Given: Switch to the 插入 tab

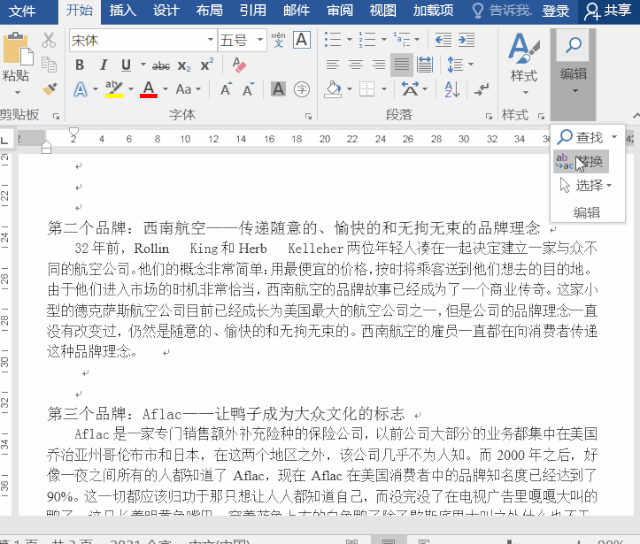Looking at the screenshot, I should (x=122, y=11).
